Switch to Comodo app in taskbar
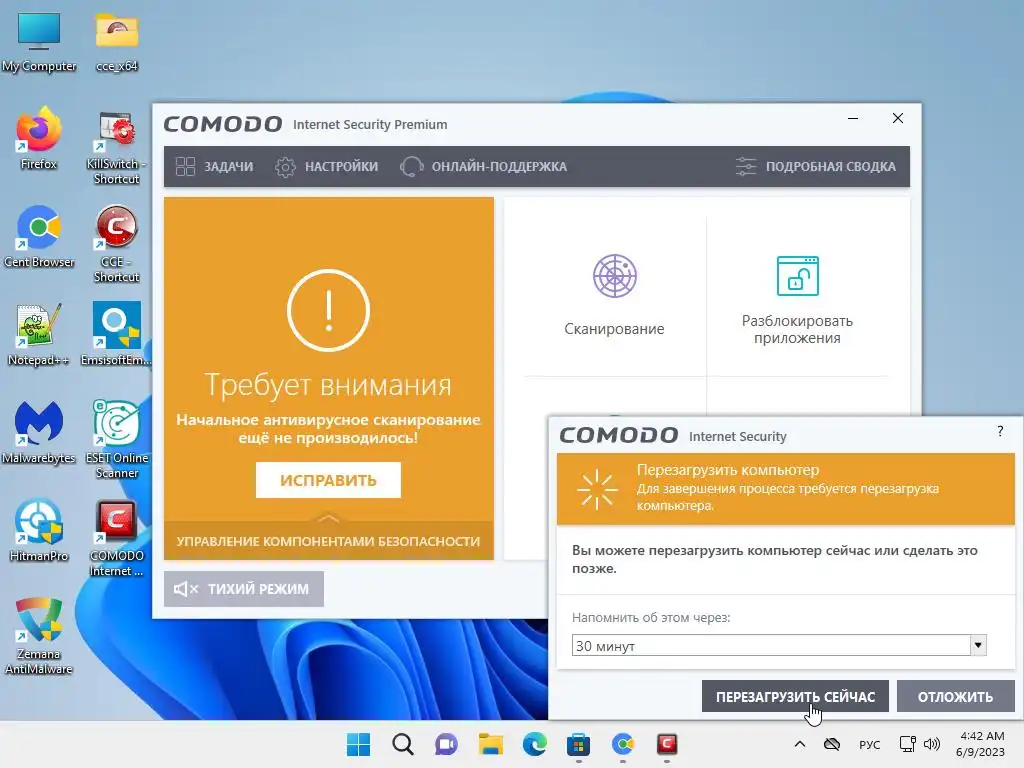The image size is (1024, 768). 667,744
